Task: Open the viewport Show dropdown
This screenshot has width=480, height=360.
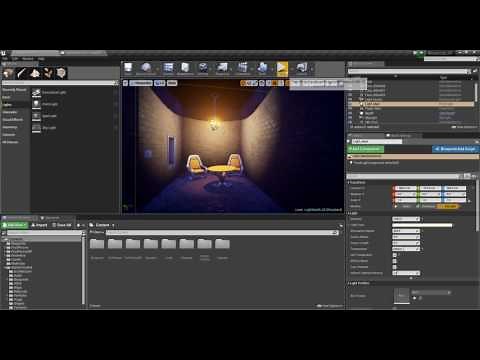Action: click(x=172, y=83)
